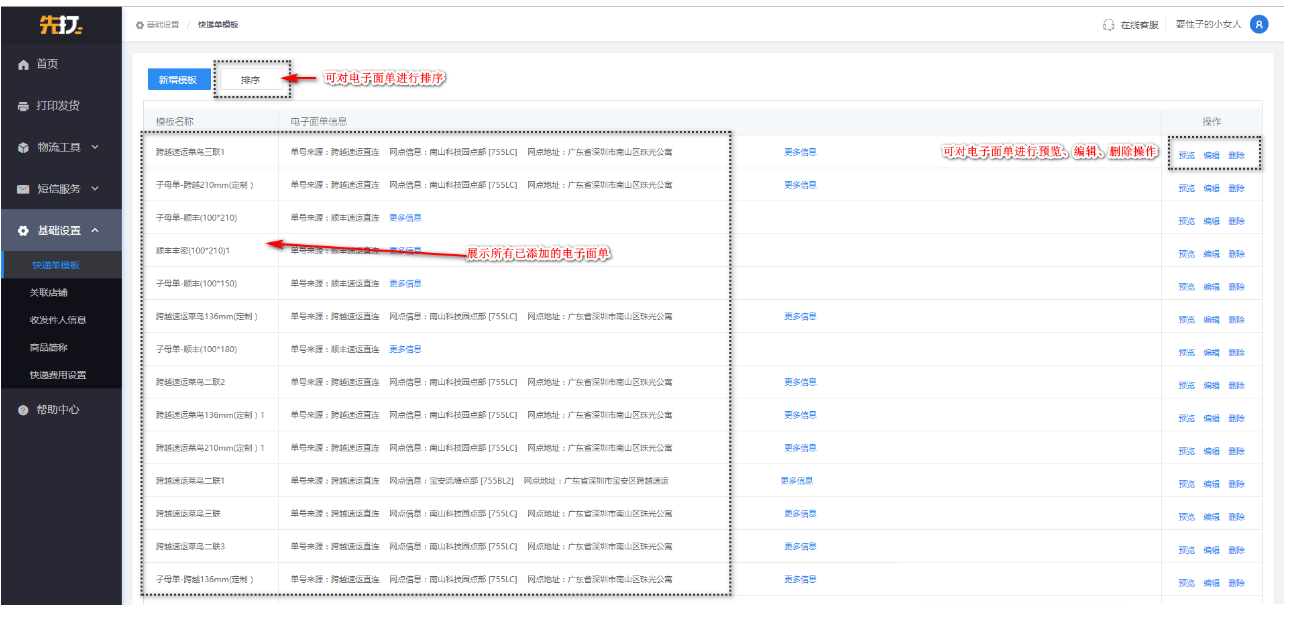Click 预览 for 子母单-跨越210mm(定制) row

[1186, 189]
